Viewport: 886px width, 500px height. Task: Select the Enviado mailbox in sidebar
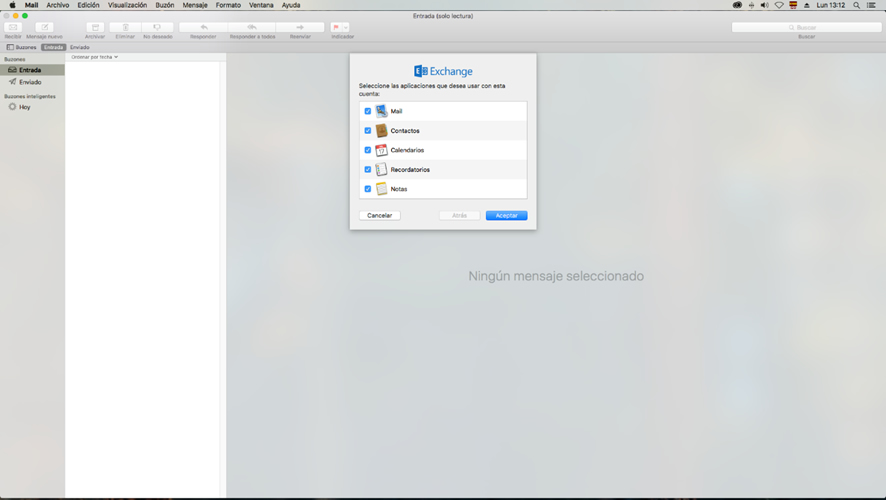[x=30, y=82]
